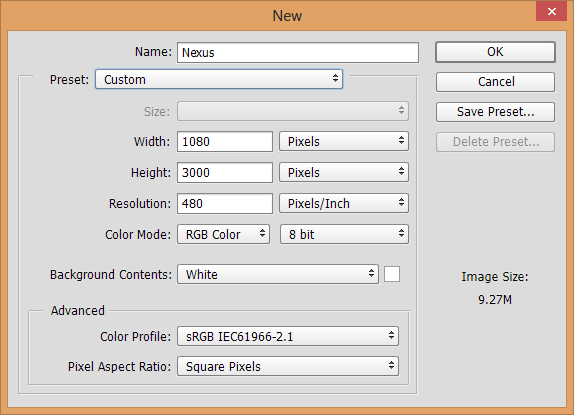Click the Delete Preset button
Screen dimensions: 574x415
point(495,142)
